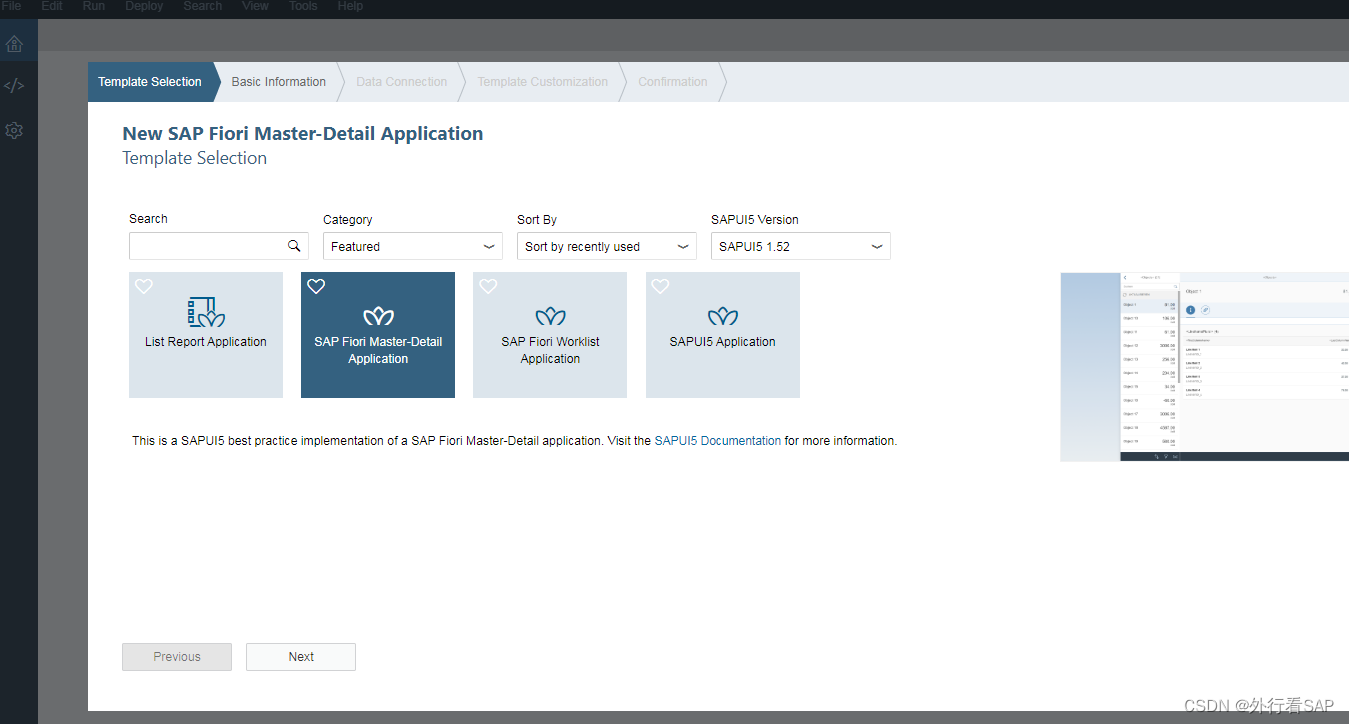Favorite the SAP Fiori Master-Detail tile
The height and width of the screenshot is (724, 1349).
[316, 286]
